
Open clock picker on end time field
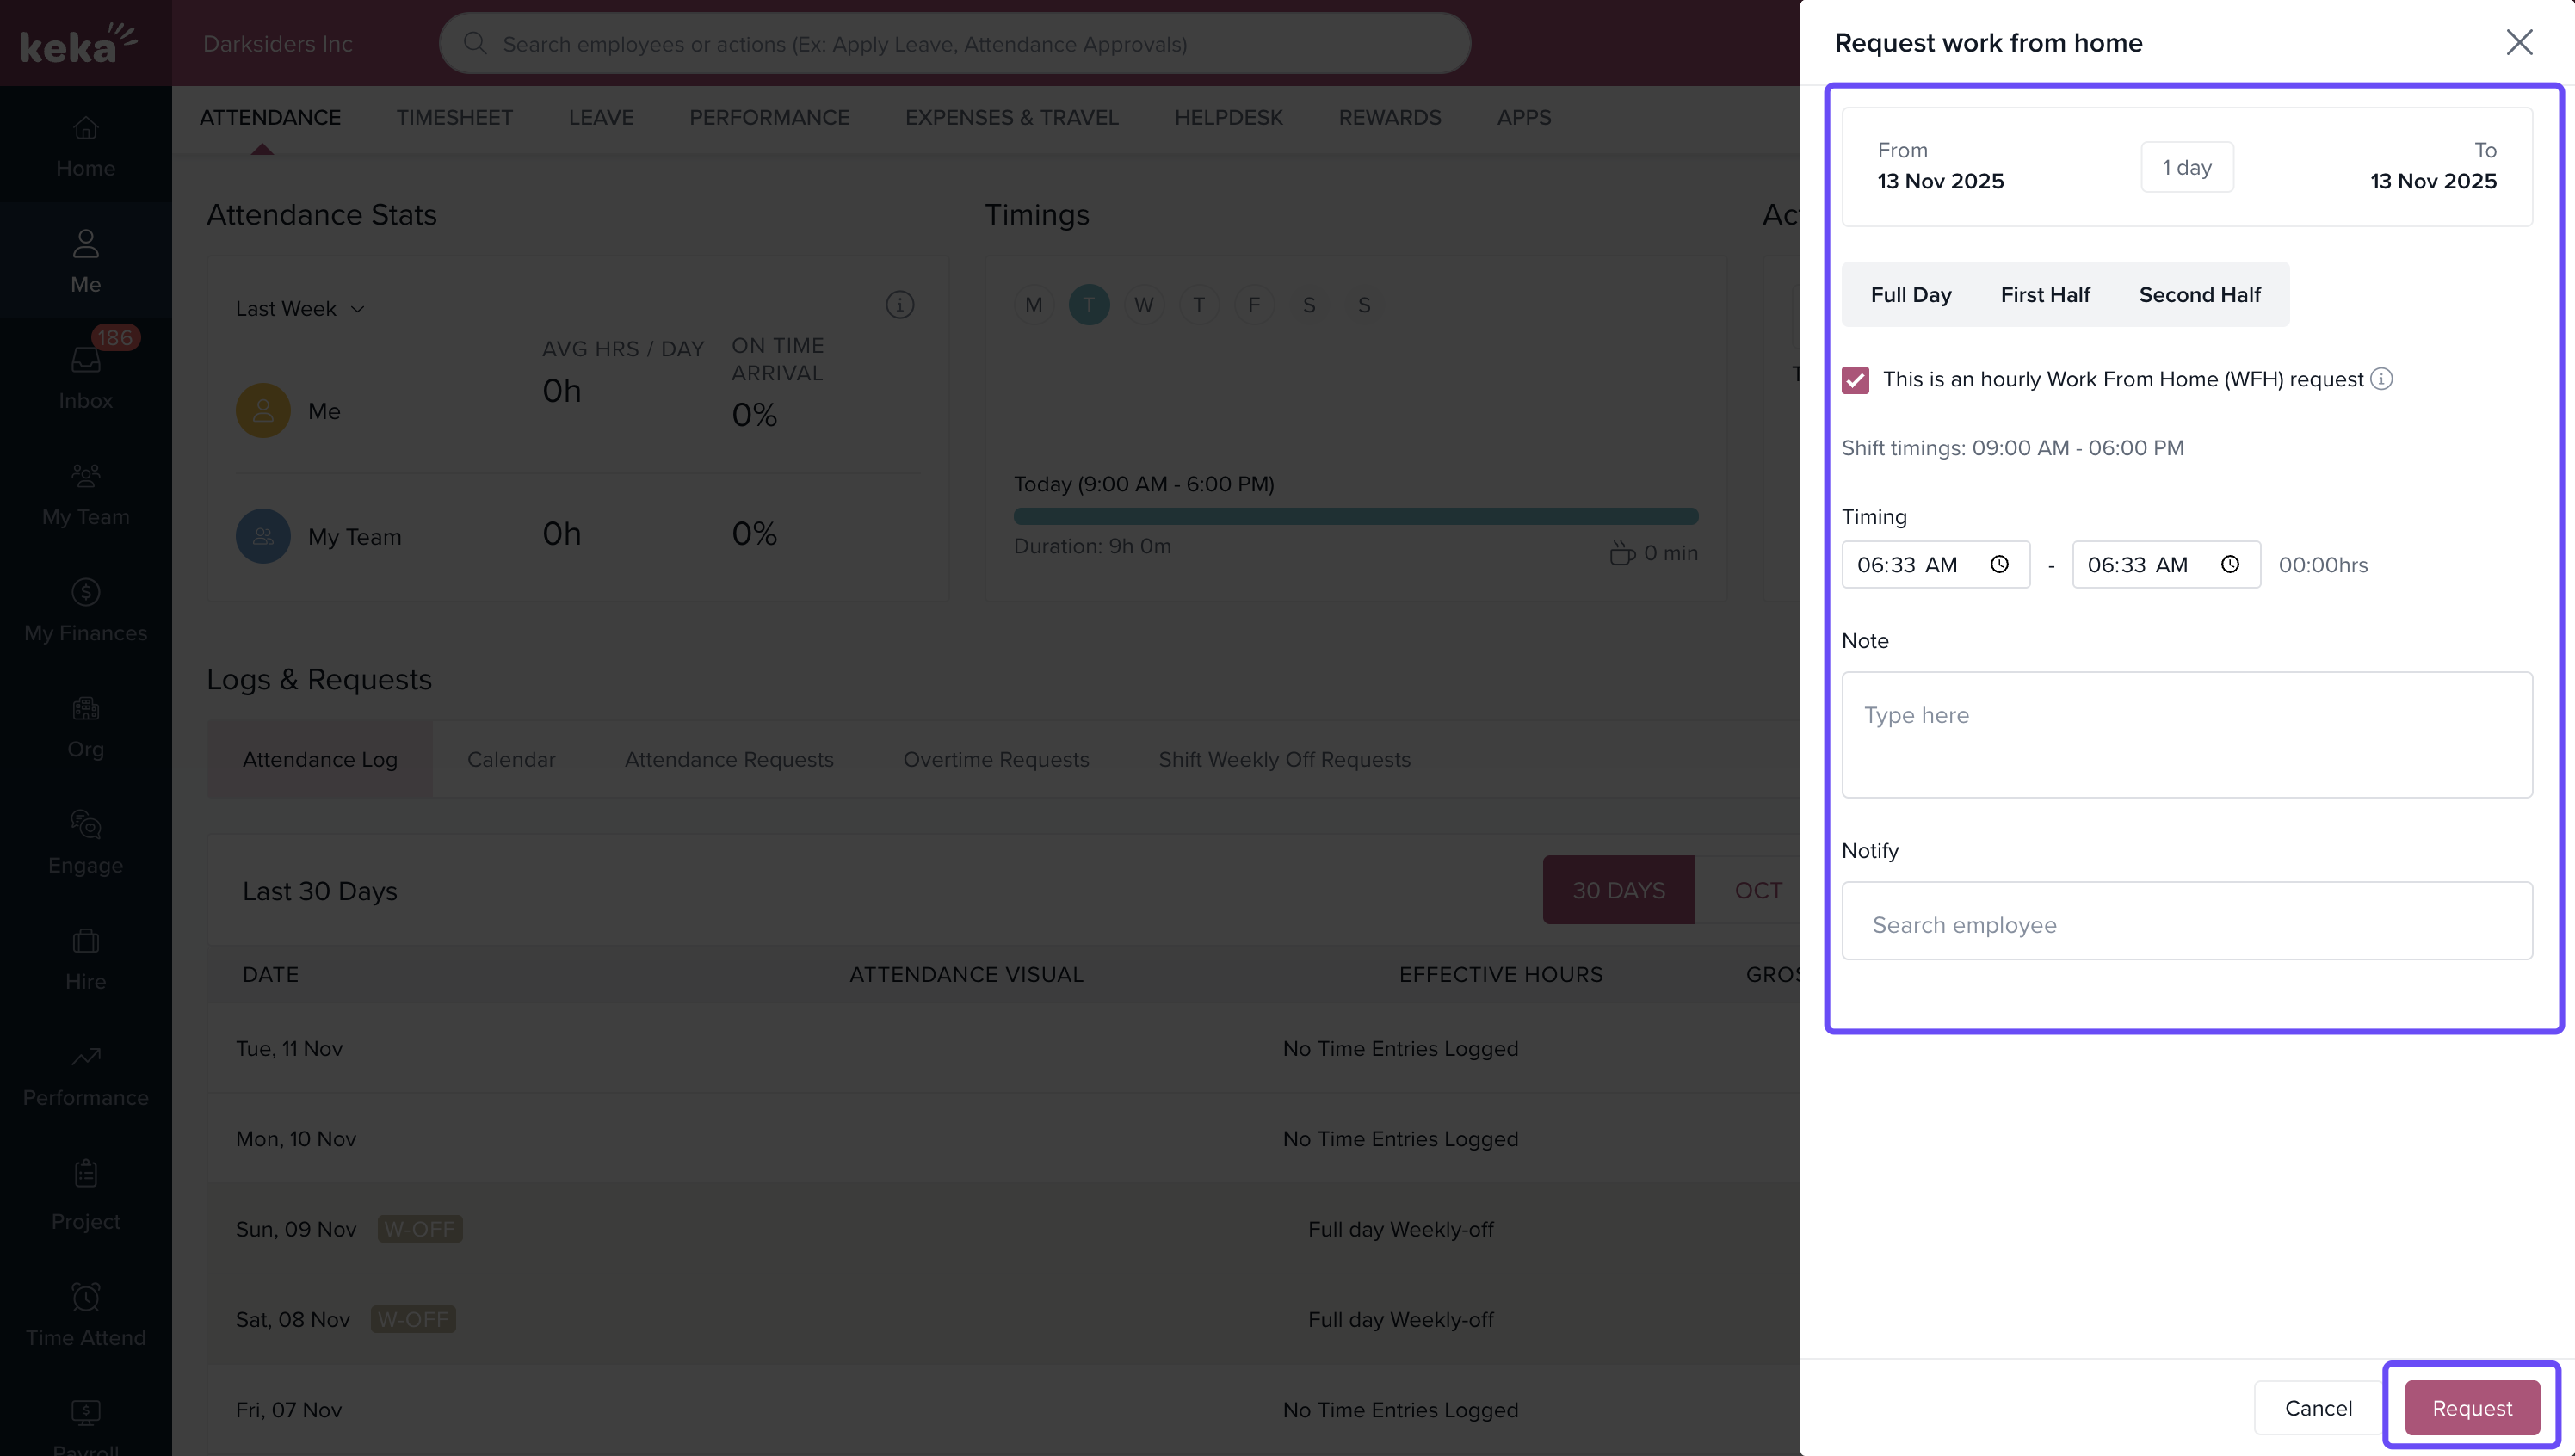coord(2229,564)
